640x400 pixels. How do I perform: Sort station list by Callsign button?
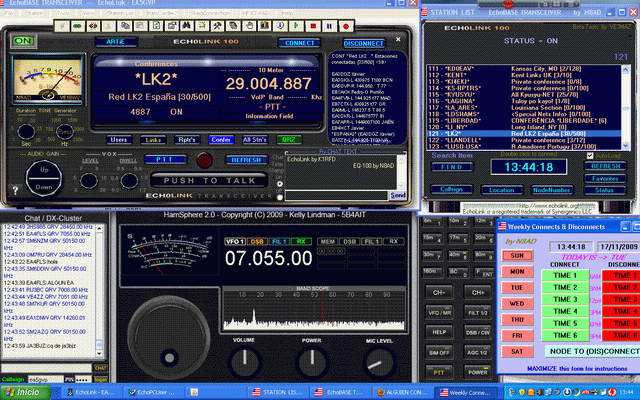point(451,189)
